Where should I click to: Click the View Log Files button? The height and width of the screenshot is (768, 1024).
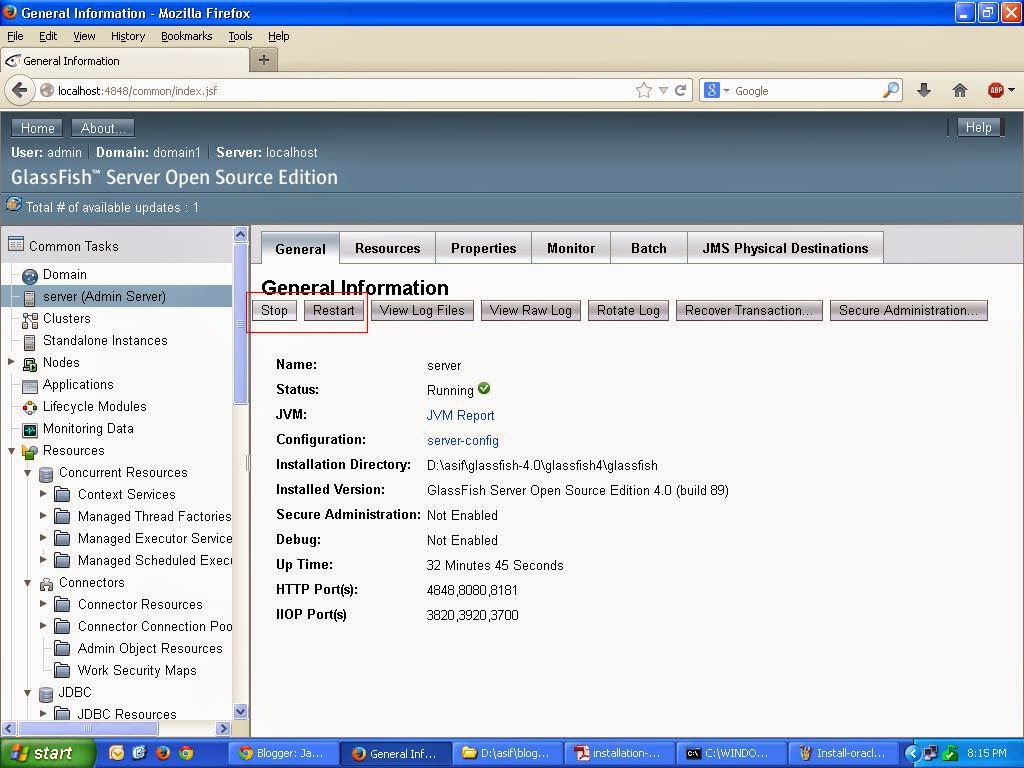(x=422, y=310)
